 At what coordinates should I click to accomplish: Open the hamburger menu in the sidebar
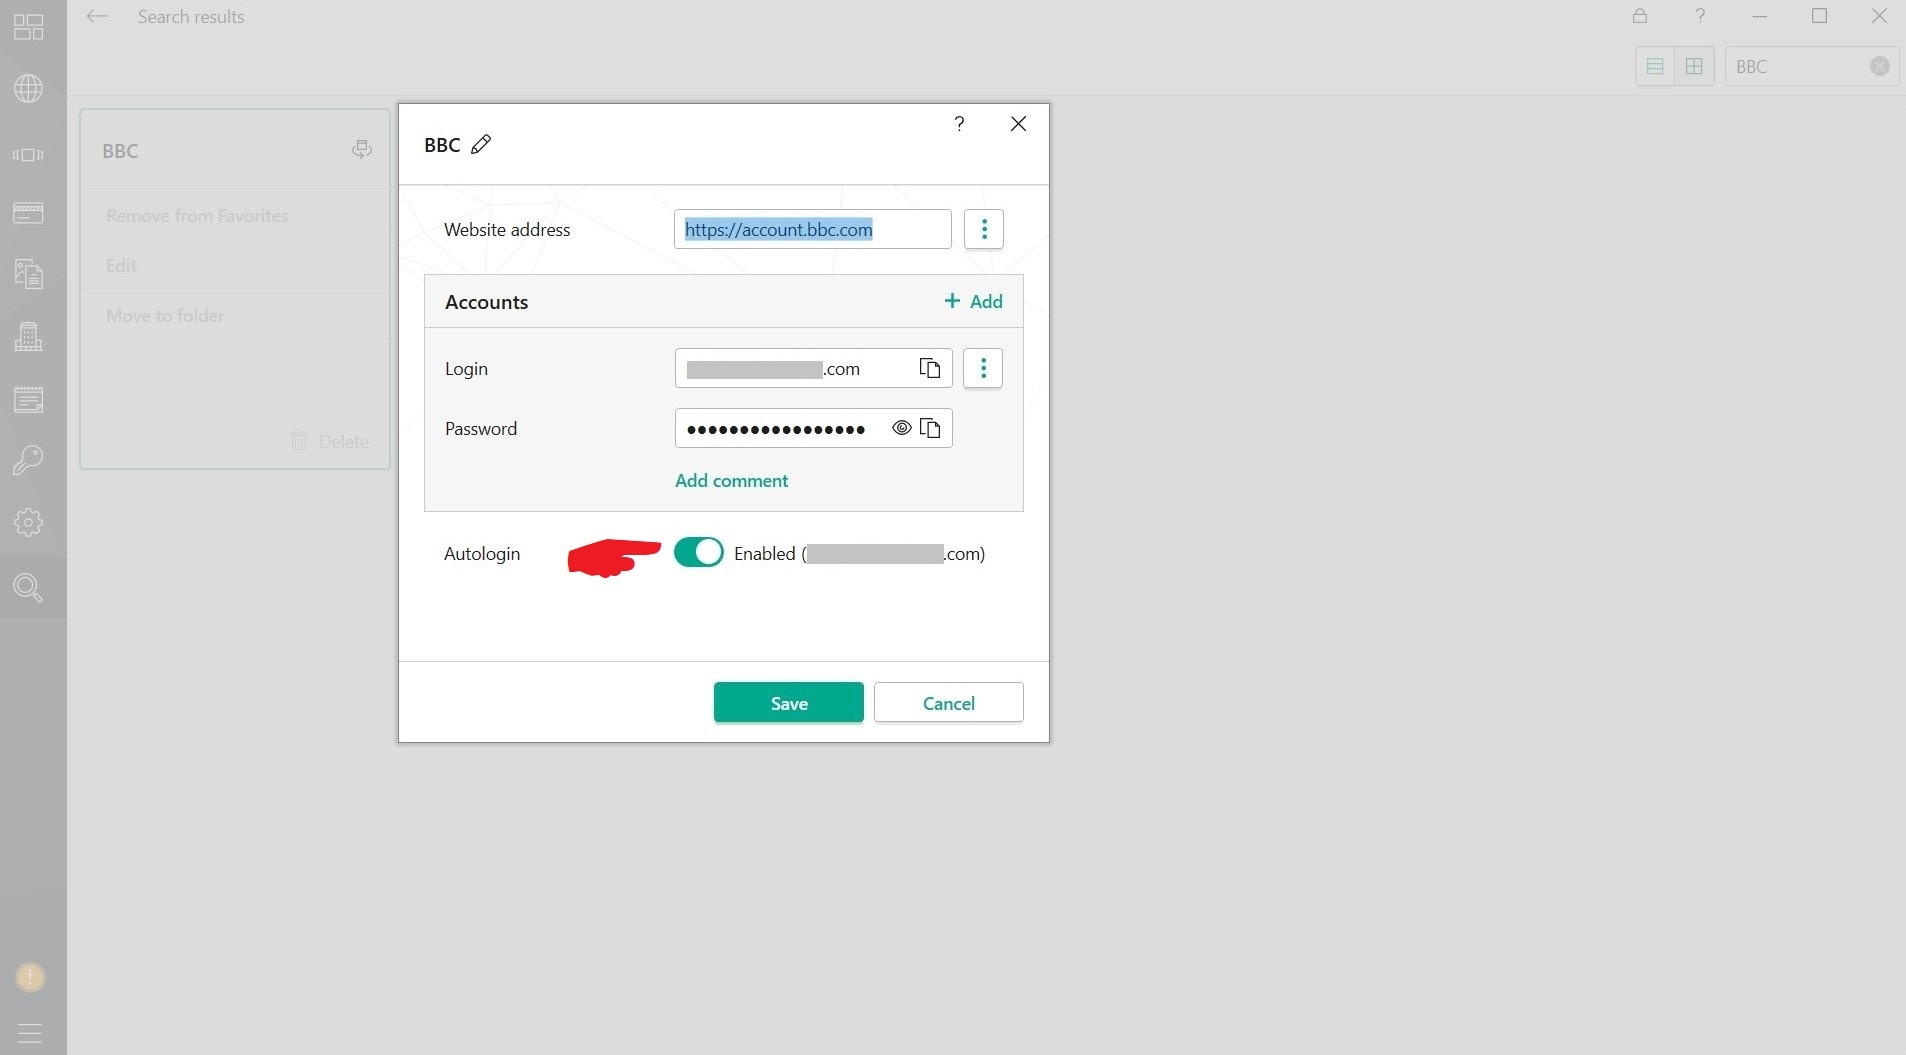[30, 1033]
